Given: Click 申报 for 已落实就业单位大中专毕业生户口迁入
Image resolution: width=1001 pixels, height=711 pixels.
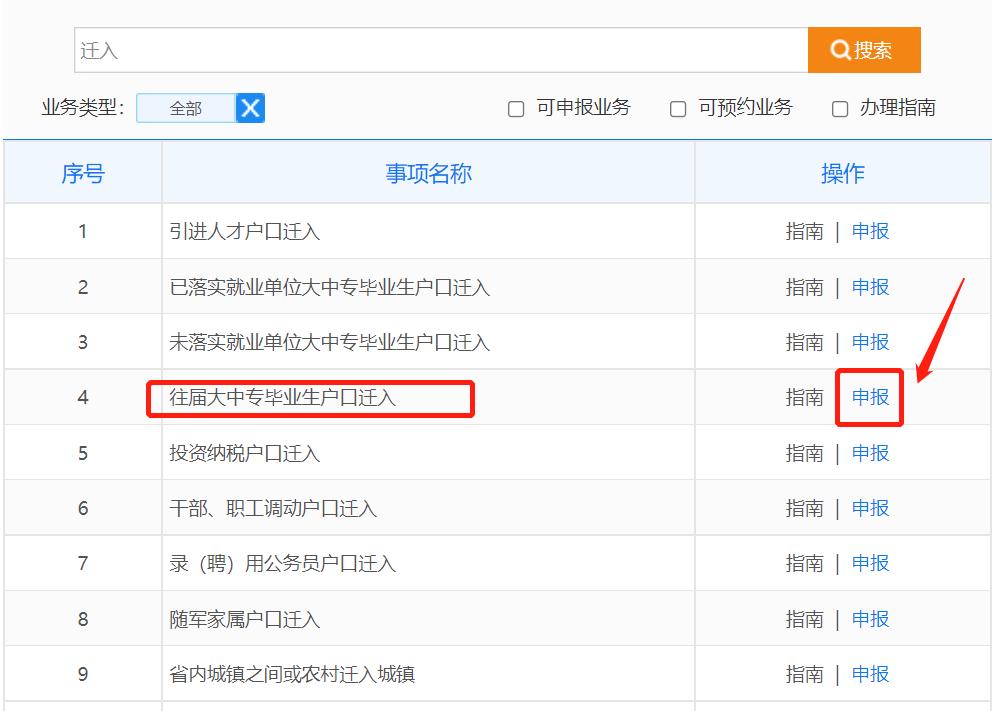Looking at the screenshot, I should (870, 287).
